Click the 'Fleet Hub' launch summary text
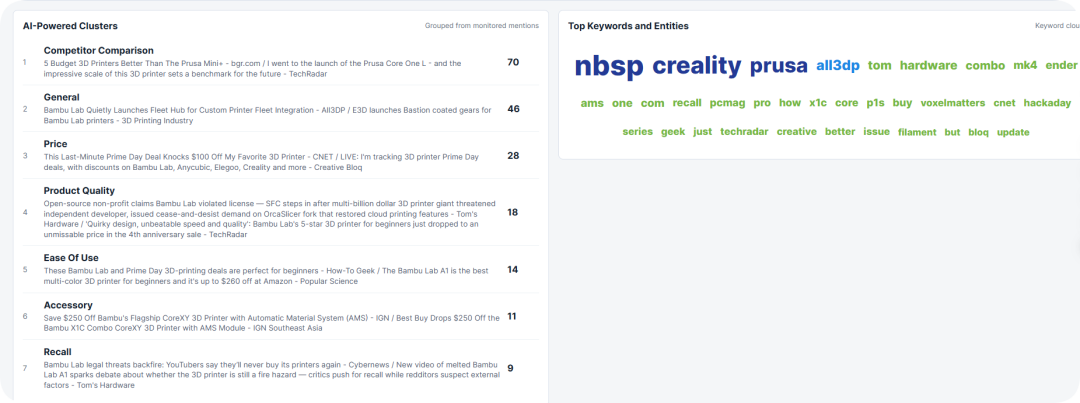Viewport: 1080px width, 403px height. [267, 115]
